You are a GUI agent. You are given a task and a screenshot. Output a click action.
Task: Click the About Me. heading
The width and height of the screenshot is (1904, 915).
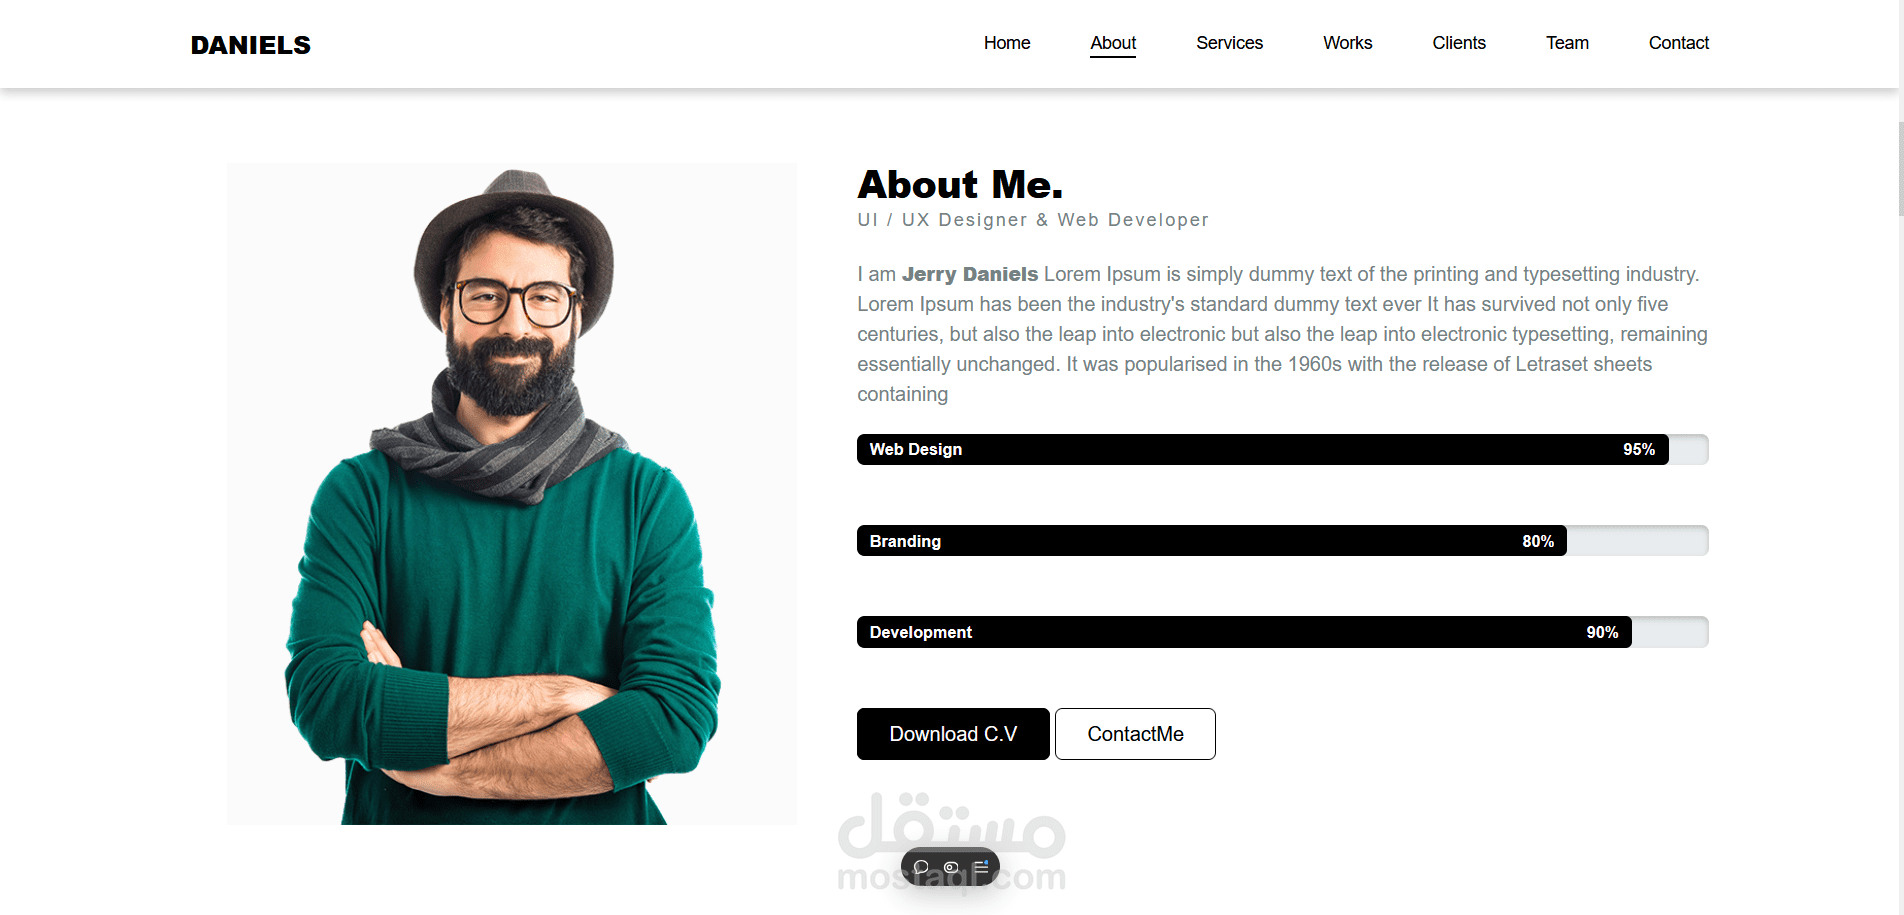[960, 185]
